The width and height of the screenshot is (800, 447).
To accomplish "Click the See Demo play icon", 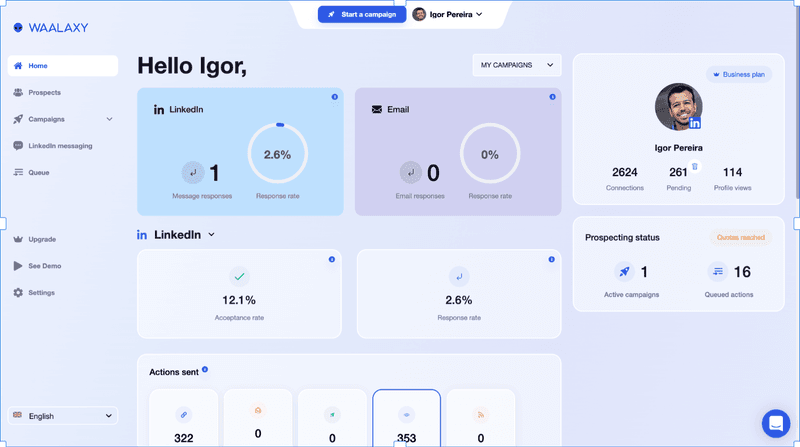I will (x=18, y=266).
